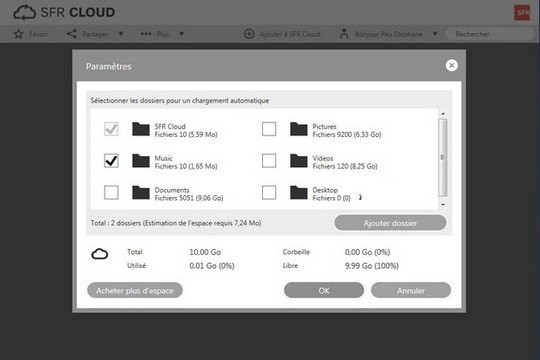The height and width of the screenshot is (360, 540).
Task: Check the Desktop folder checkbox
Action: pyautogui.click(x=269, y=193)
